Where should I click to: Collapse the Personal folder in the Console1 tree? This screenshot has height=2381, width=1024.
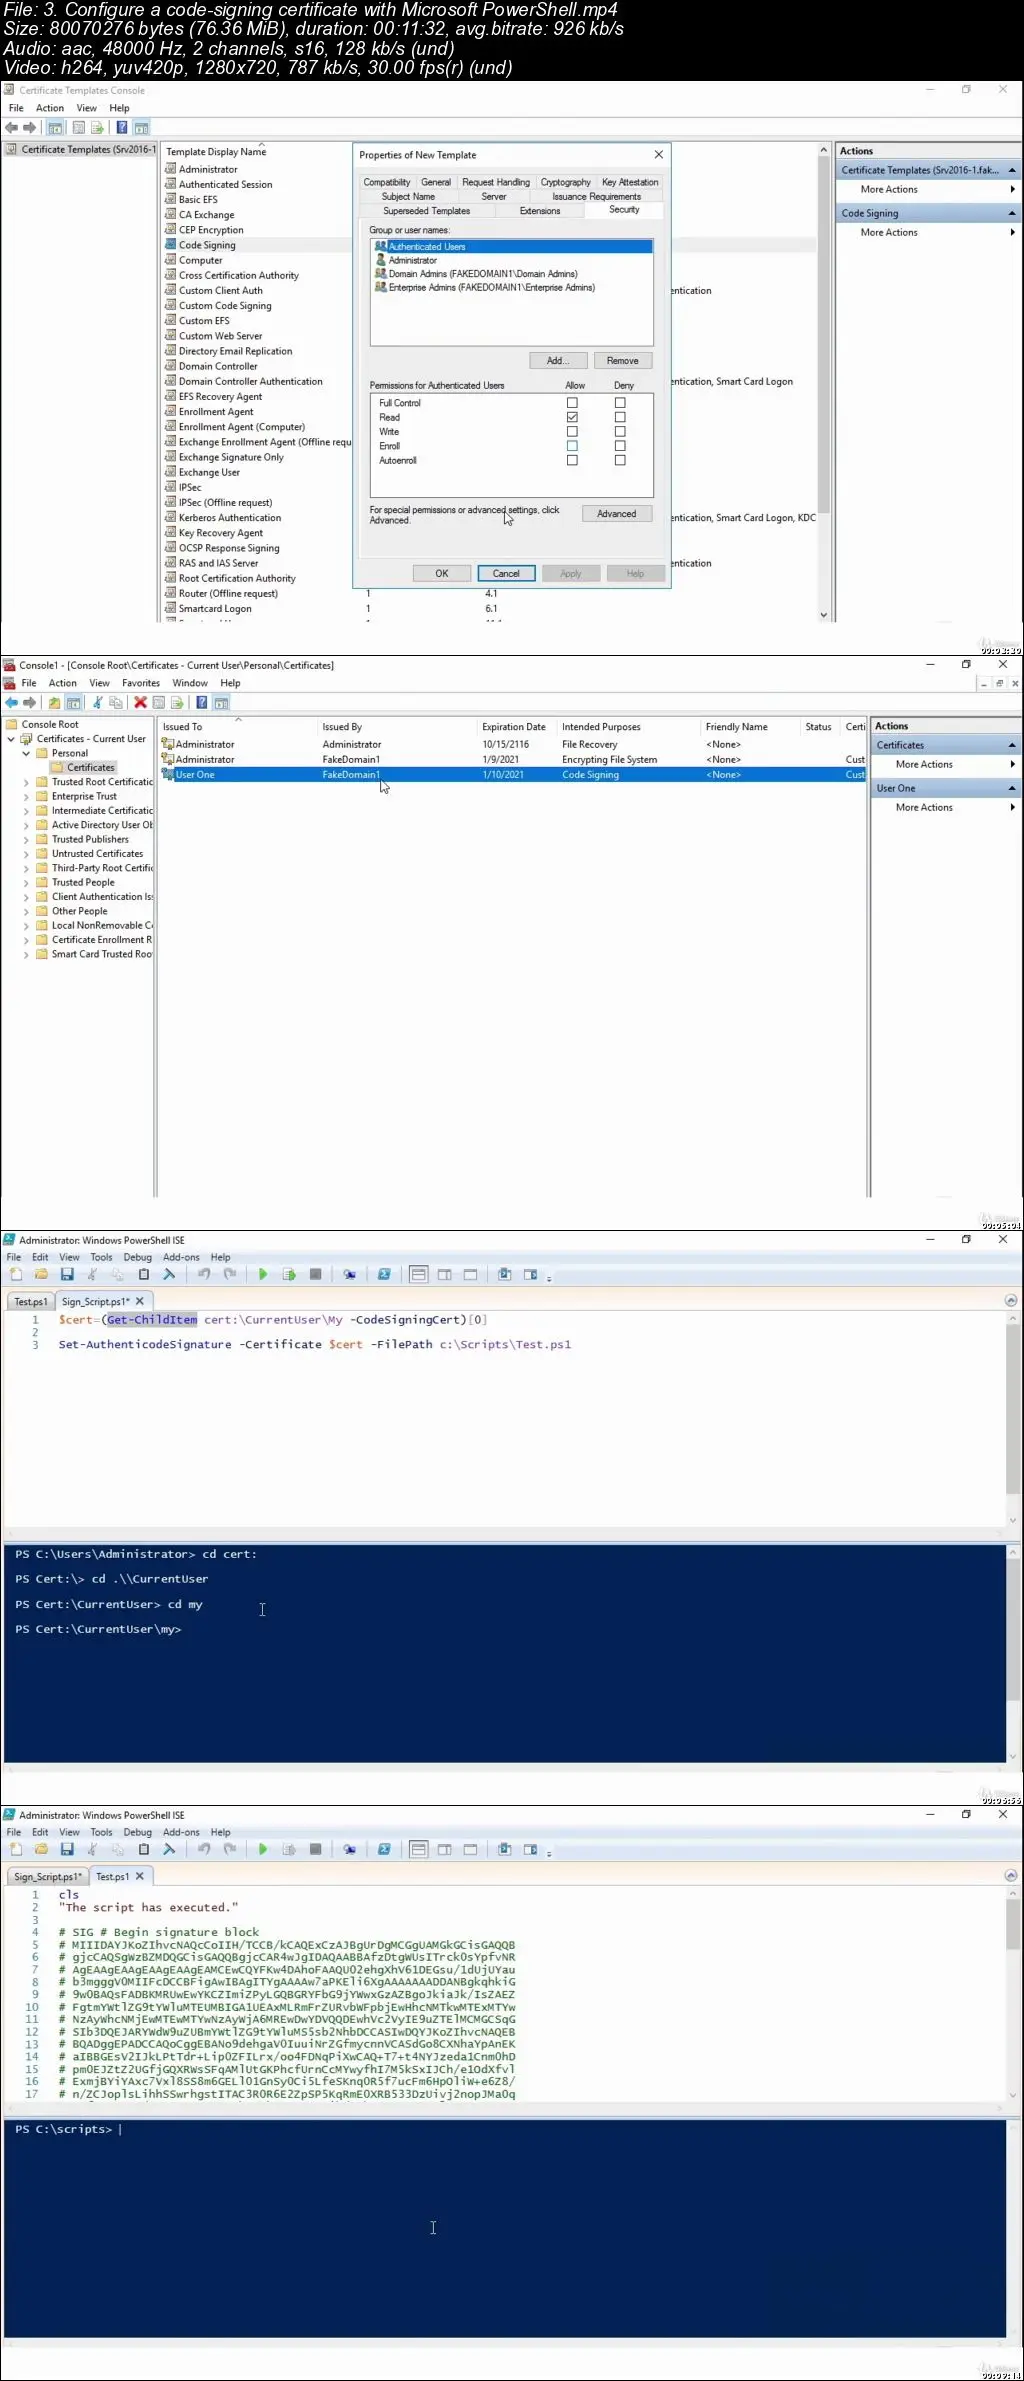(x=26, y=753)
